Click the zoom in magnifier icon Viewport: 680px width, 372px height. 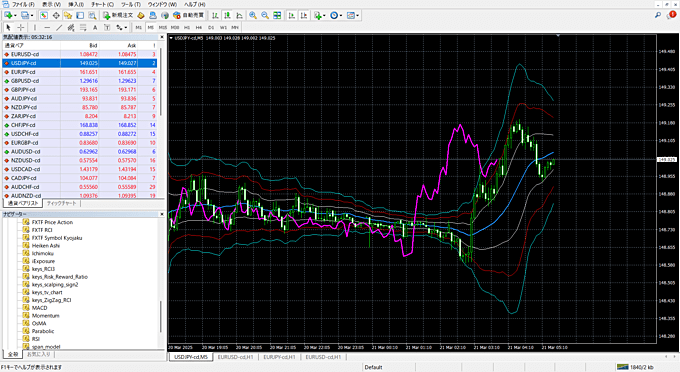pos(253,15)
